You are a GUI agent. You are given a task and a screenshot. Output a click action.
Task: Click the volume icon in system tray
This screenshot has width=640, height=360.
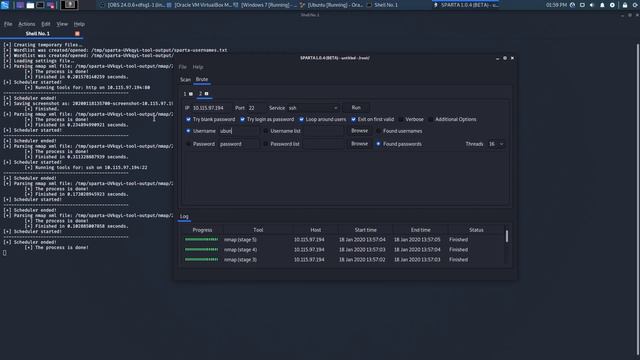click(592, 5)
